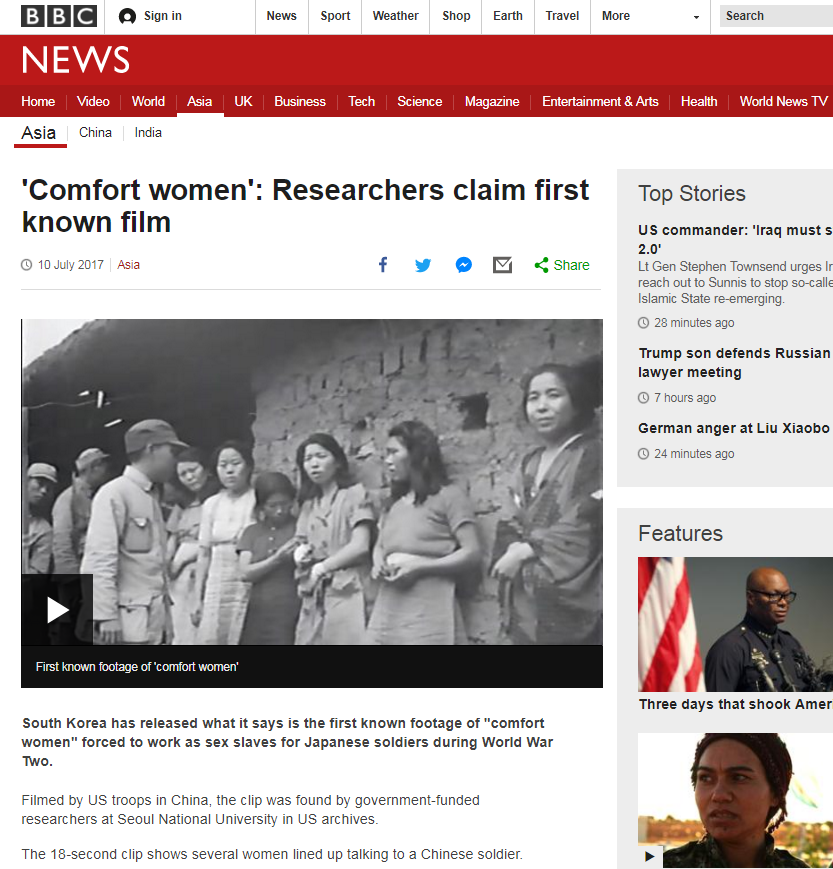Click the BBC logo

[59, 16]
